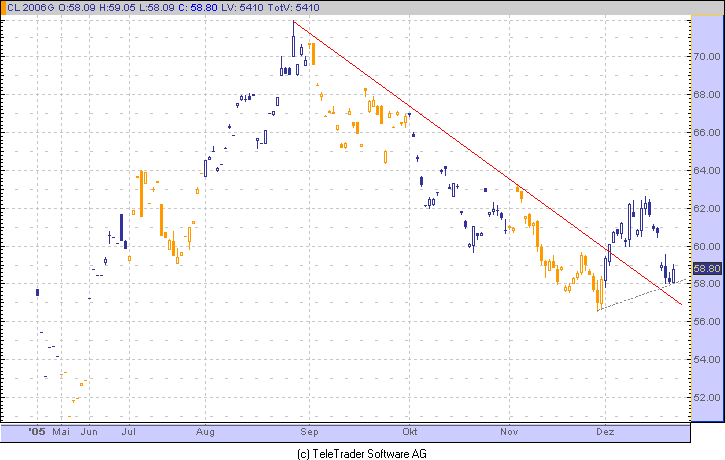Click the CL 2006G symbol name in header
Screen dimensions: 725x460
tap(31, 8)
